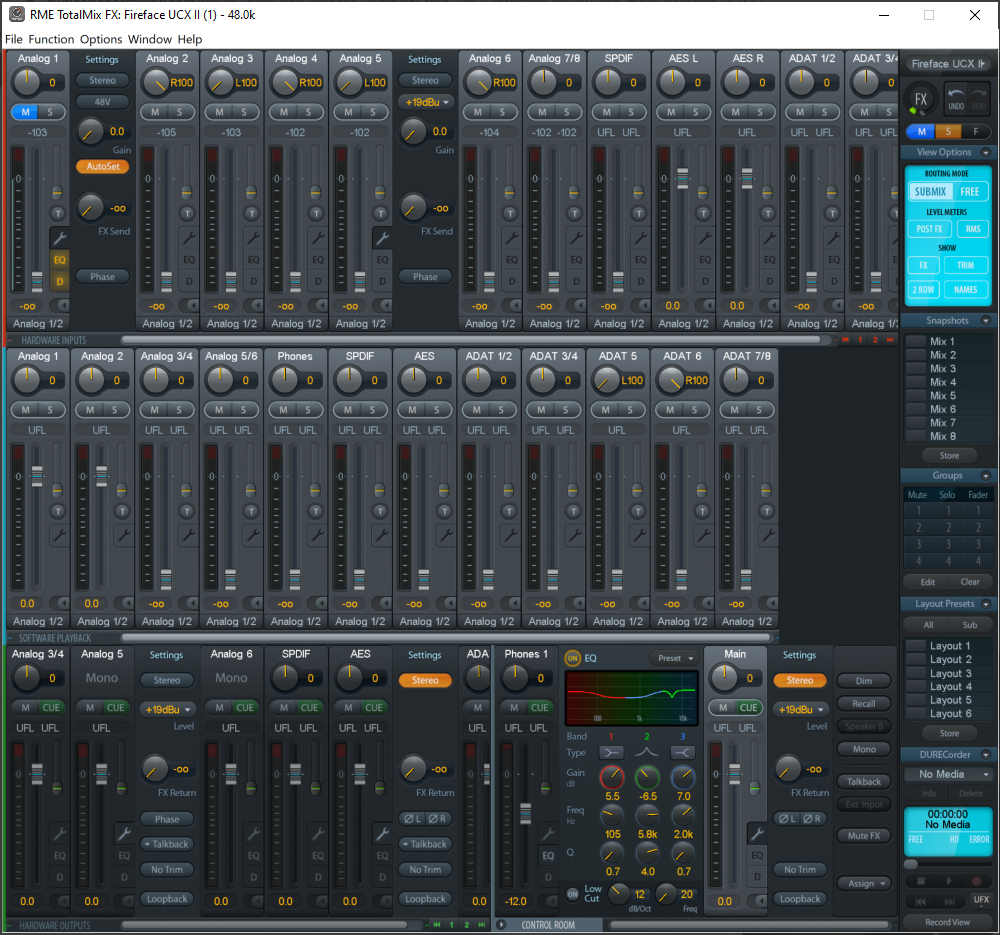Viewport: 1000px width, 935px height.
Task: Expand the Control Room section arrow
Action: (501, 925)
